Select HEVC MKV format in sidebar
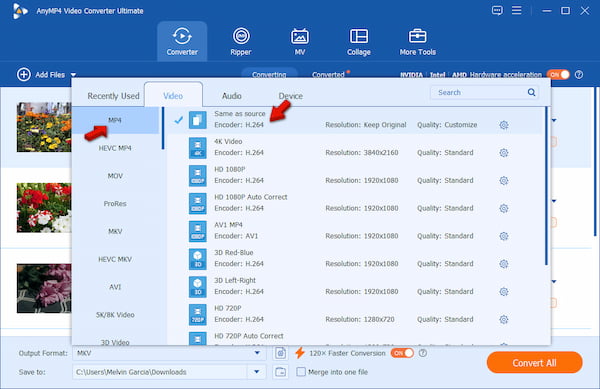 click(115, 259)
